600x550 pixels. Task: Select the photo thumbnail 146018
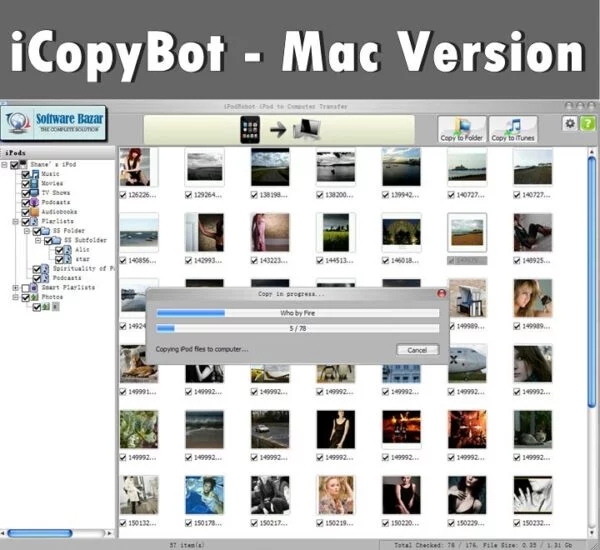[x=401, y=232]
